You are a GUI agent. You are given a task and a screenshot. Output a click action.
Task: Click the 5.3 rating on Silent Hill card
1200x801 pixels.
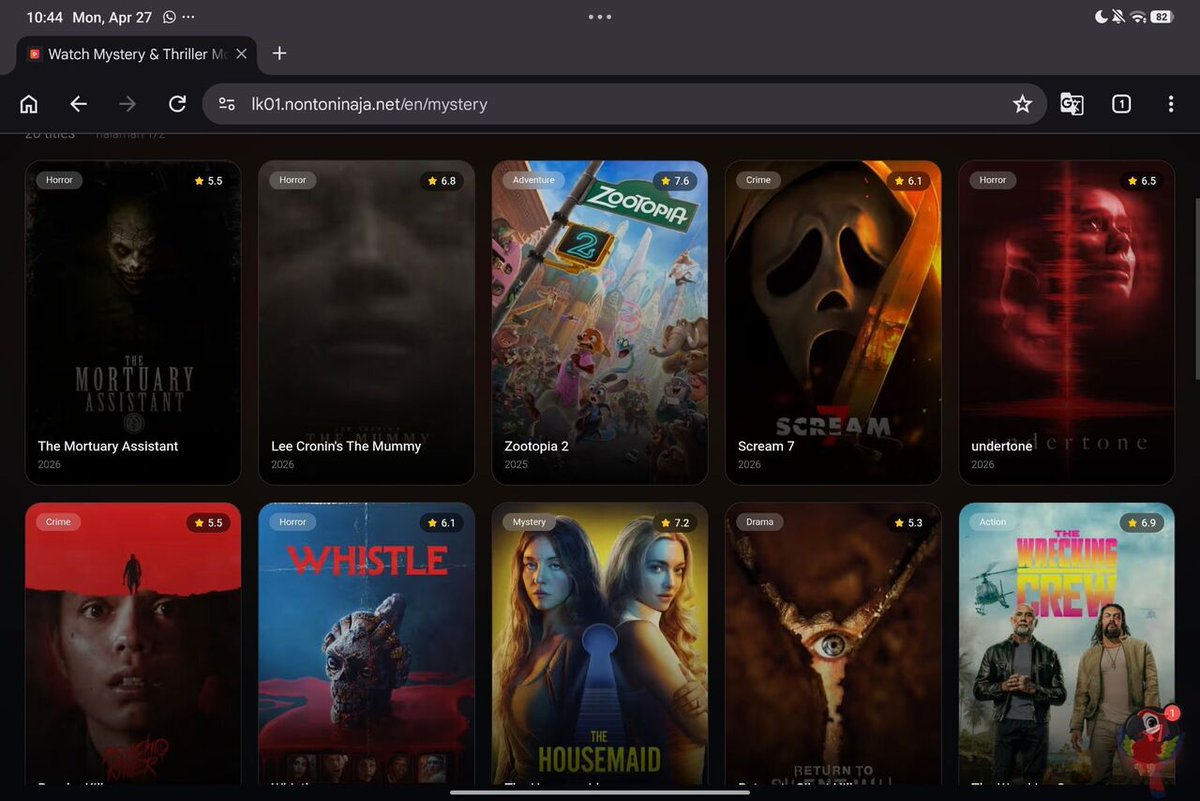tap(908, 523)
